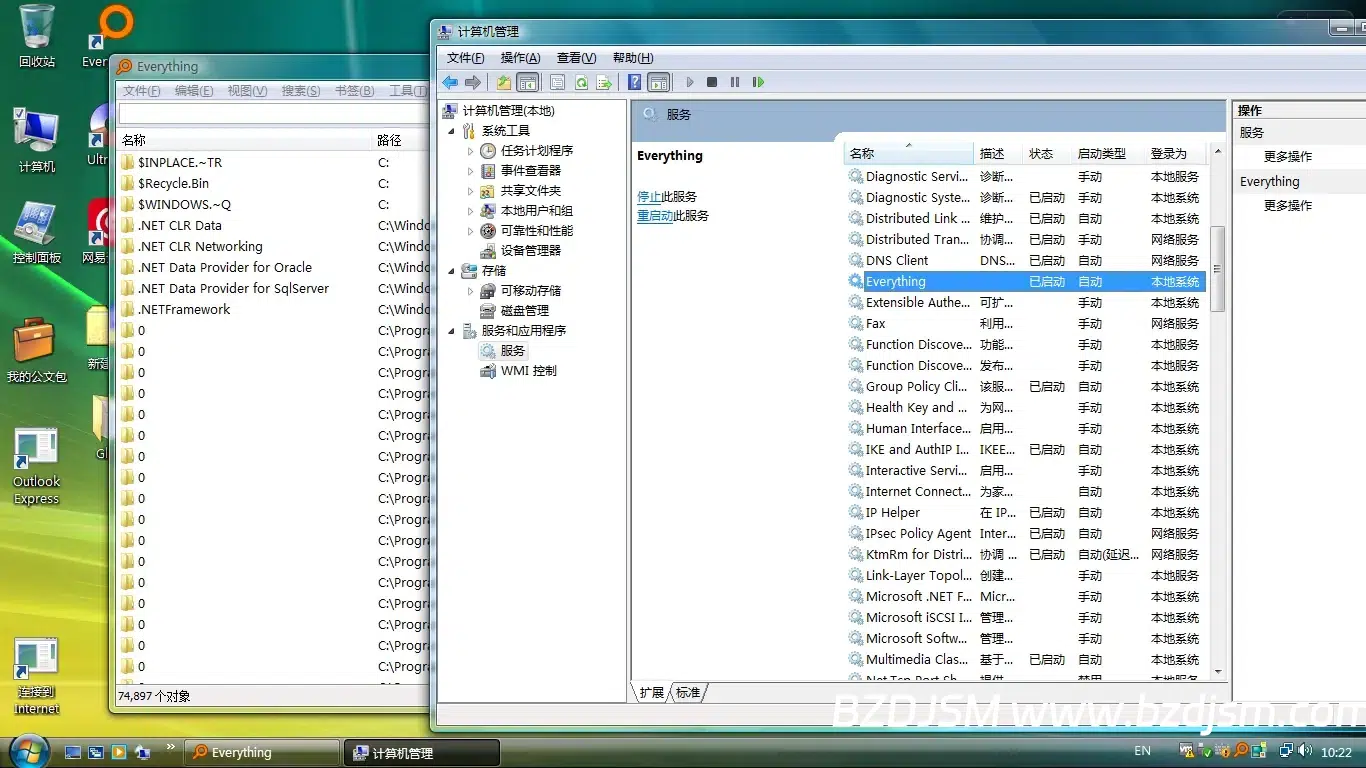The height and width of the screenshot is (768, 1366).
Task: Click the Start service play icon
Action: tap(689, 82)
